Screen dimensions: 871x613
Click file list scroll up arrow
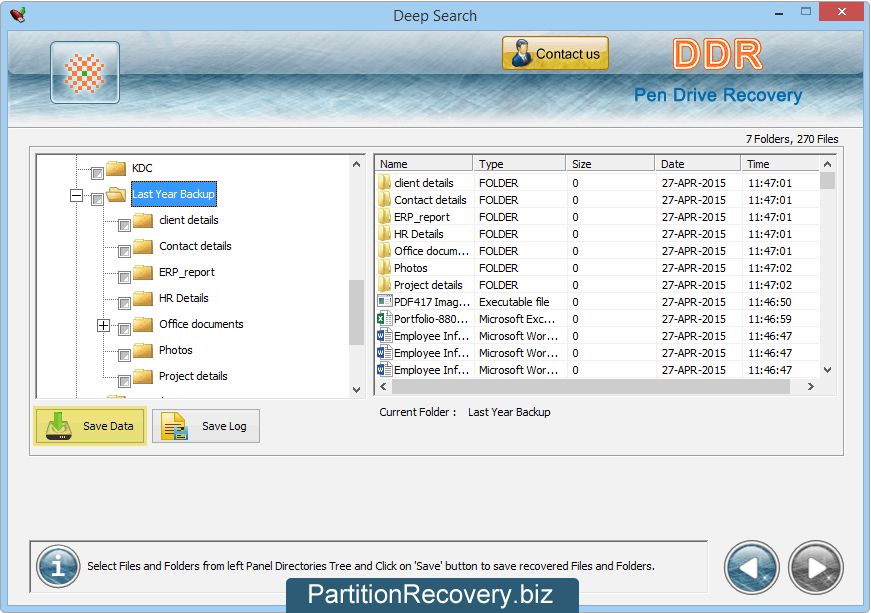827,164
